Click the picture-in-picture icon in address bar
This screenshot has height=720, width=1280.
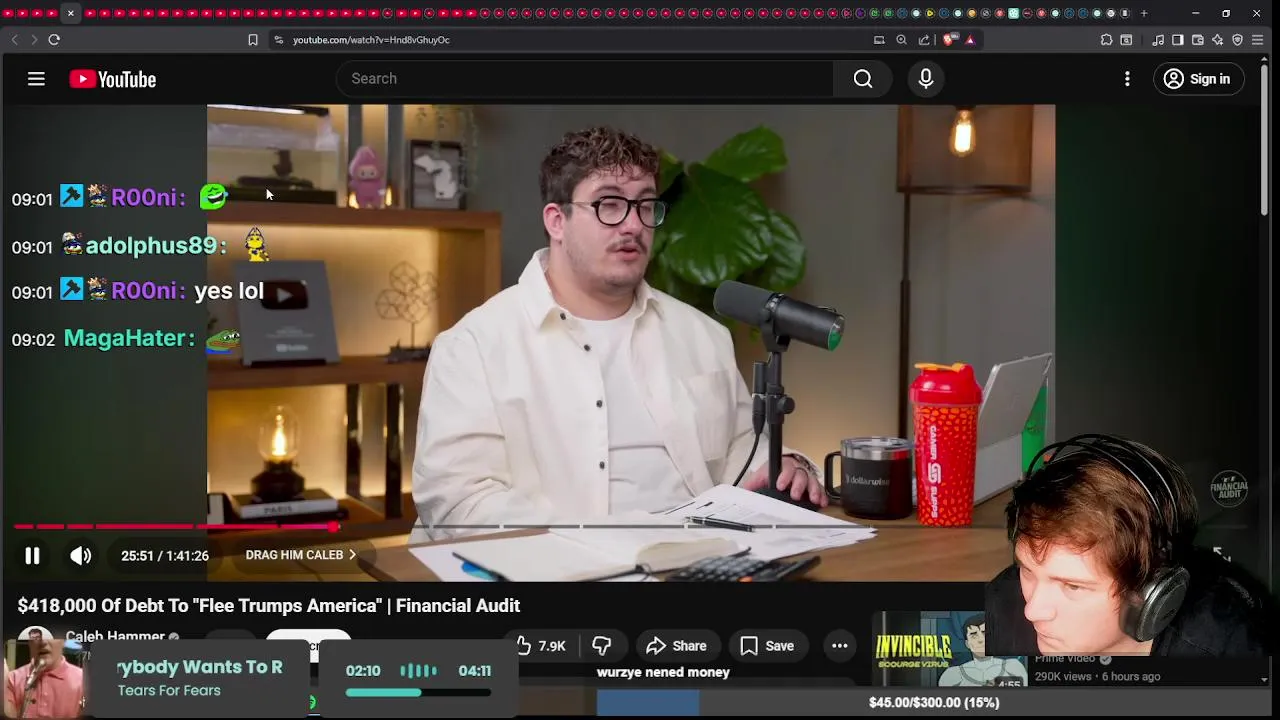[879, 40]
